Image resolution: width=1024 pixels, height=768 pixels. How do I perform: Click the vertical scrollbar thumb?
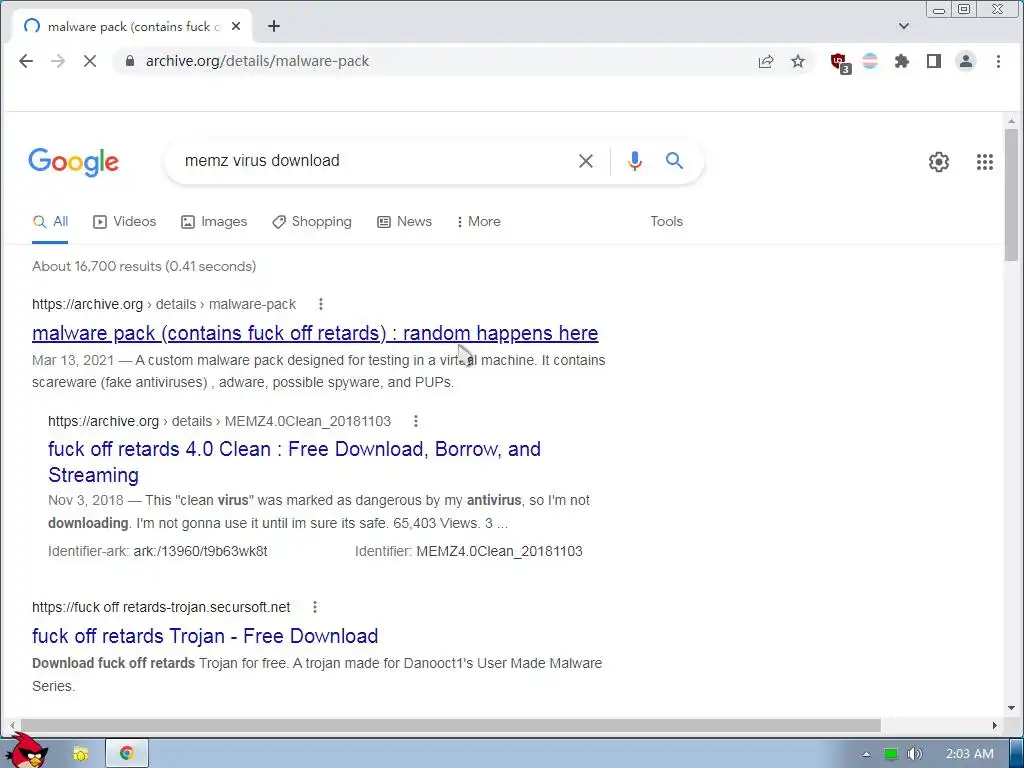pyautogui.click(x=1011, y=195)
